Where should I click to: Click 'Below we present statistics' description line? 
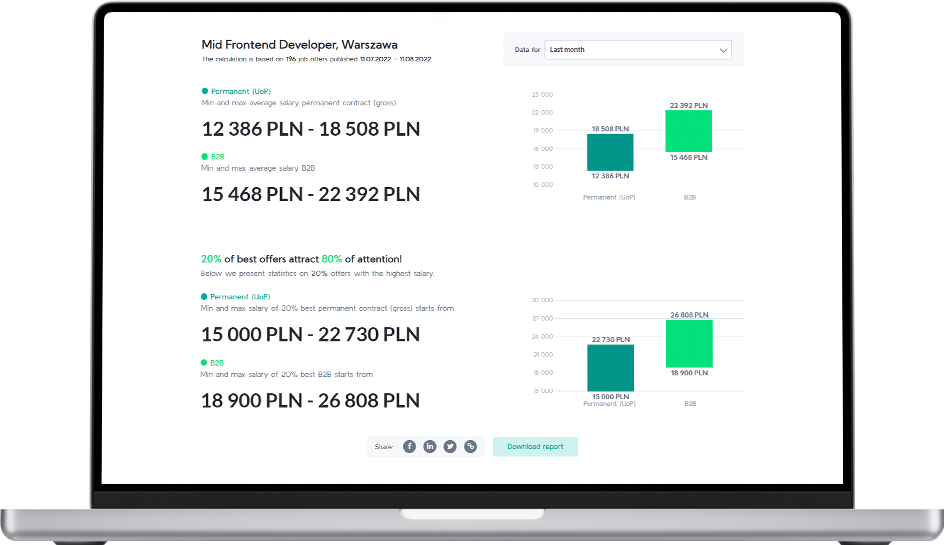(317, 273)
